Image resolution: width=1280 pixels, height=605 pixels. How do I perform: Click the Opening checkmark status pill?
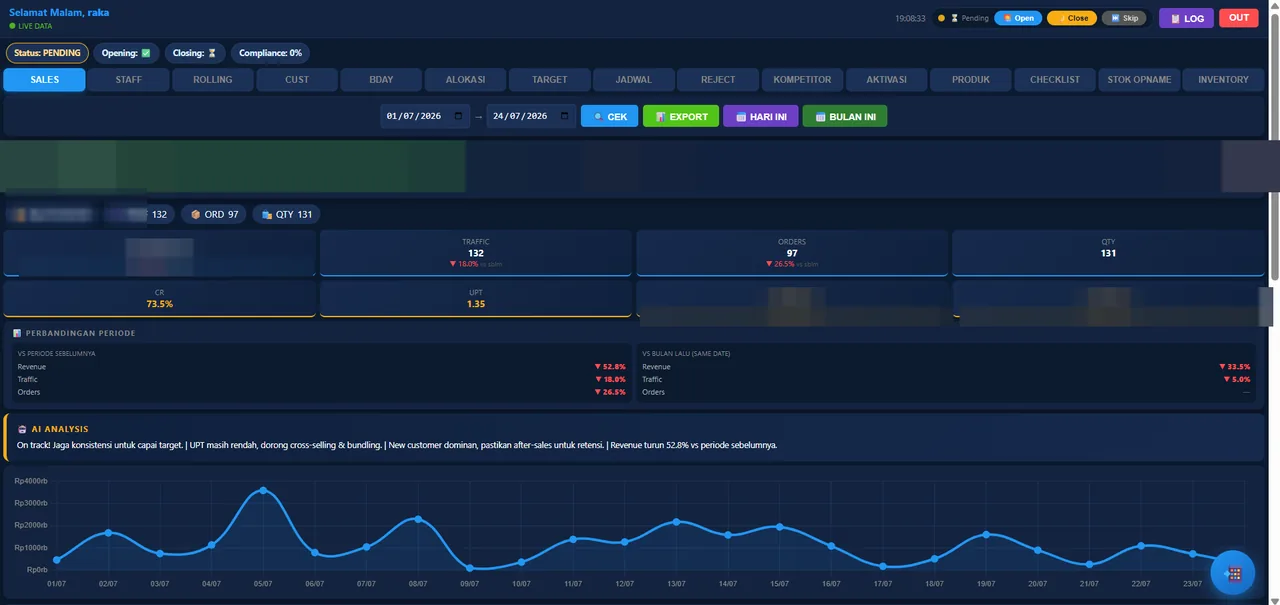click(126, 53)
